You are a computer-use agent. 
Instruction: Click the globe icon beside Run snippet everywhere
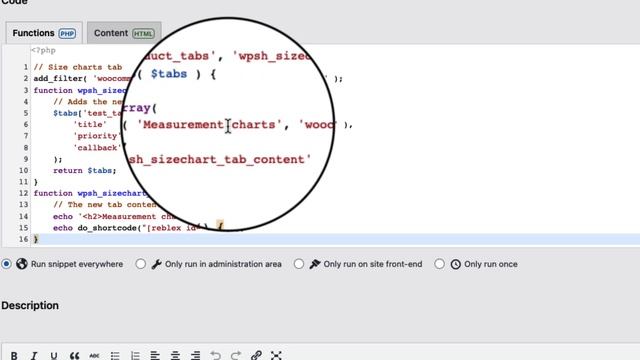pyautogui.click(x=22, y=264)
